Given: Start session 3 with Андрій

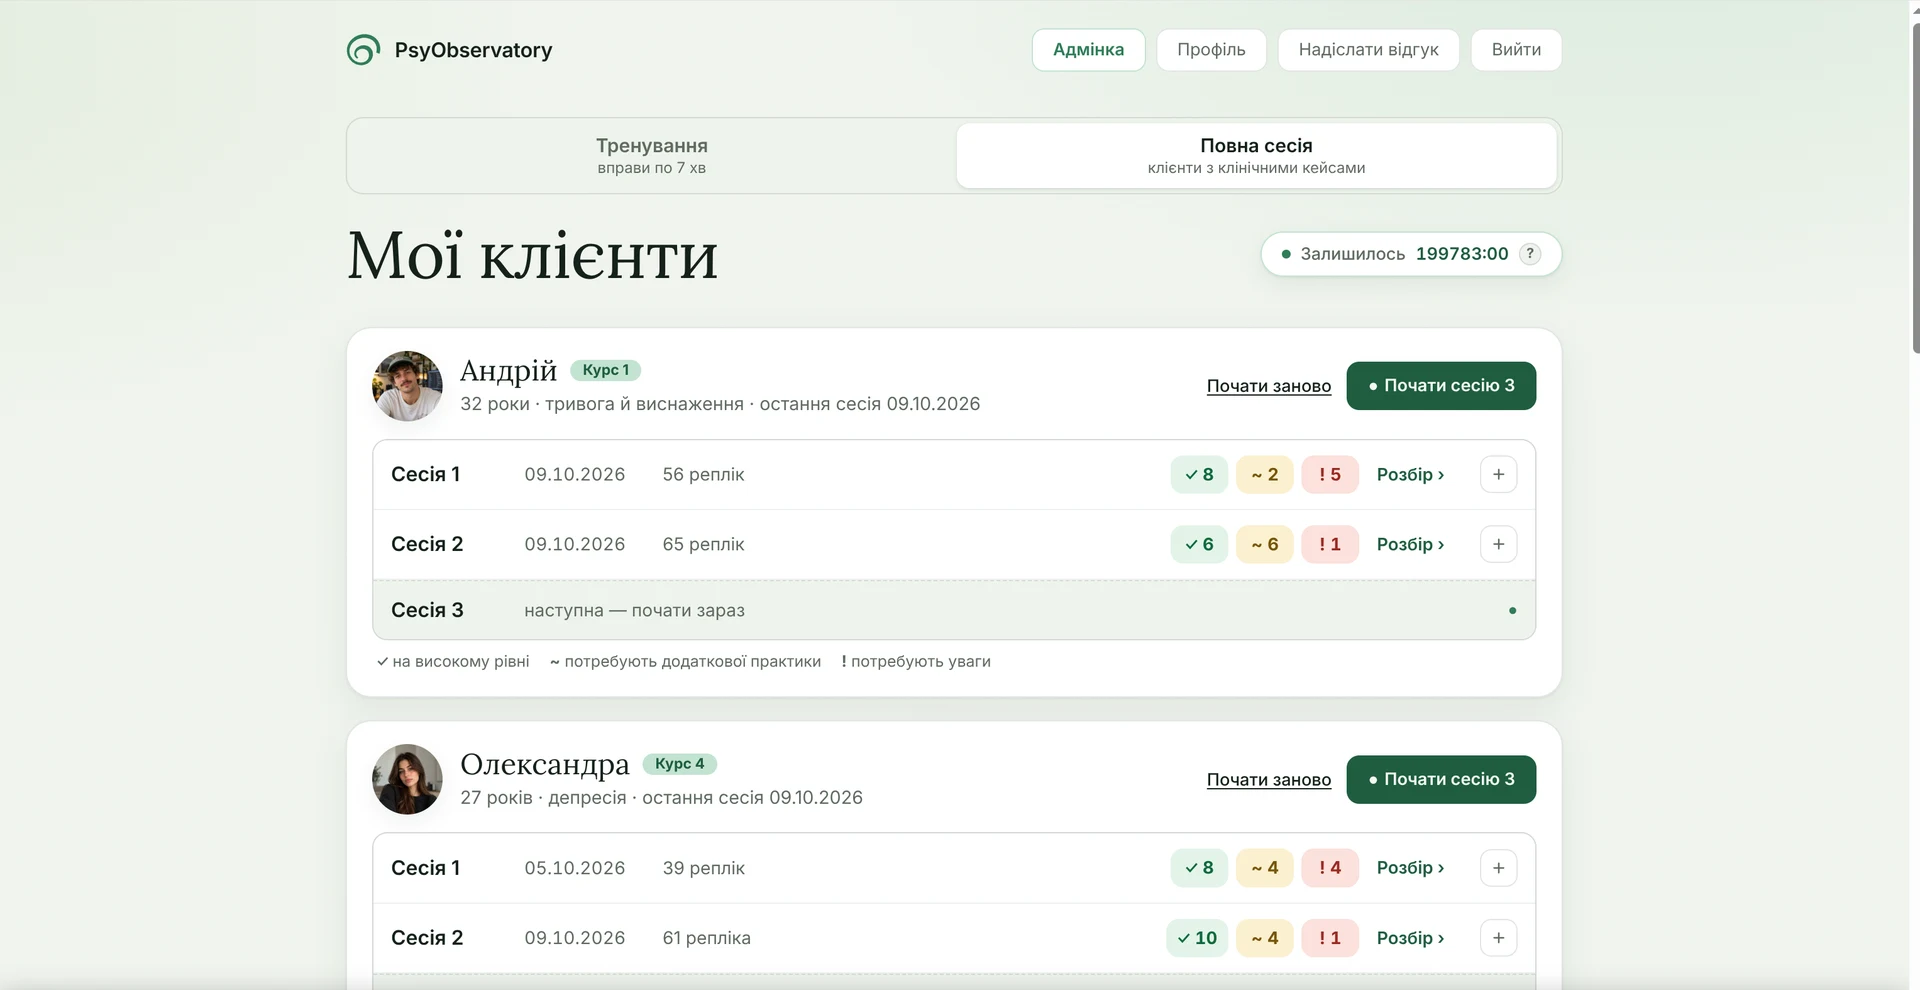Looking at the screenshot, I should (x=1441, y=386).
